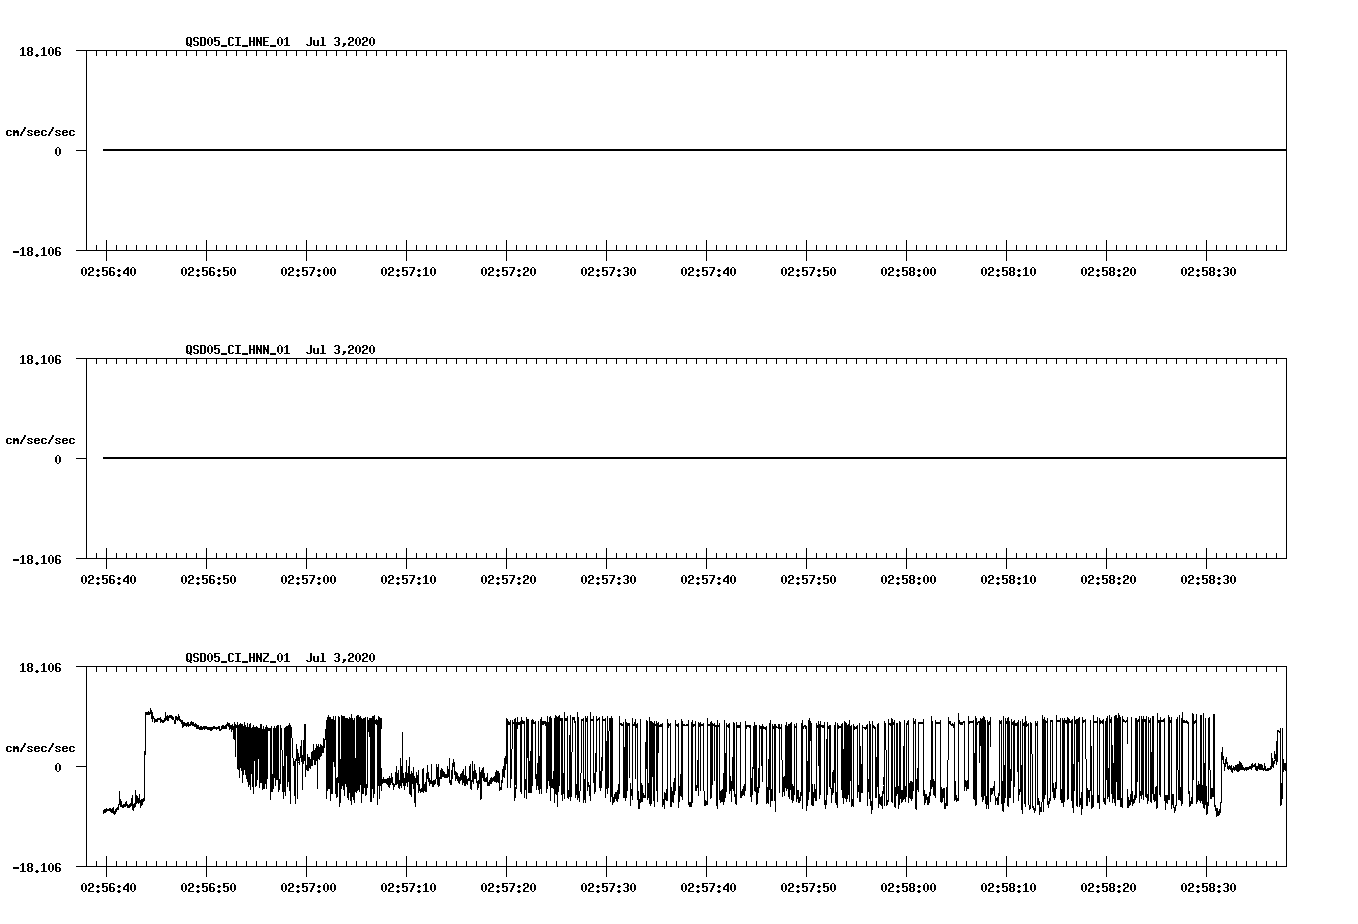
Task: Click the 02:57:50 time label under HNN plot
Action: tap(808, 580)
